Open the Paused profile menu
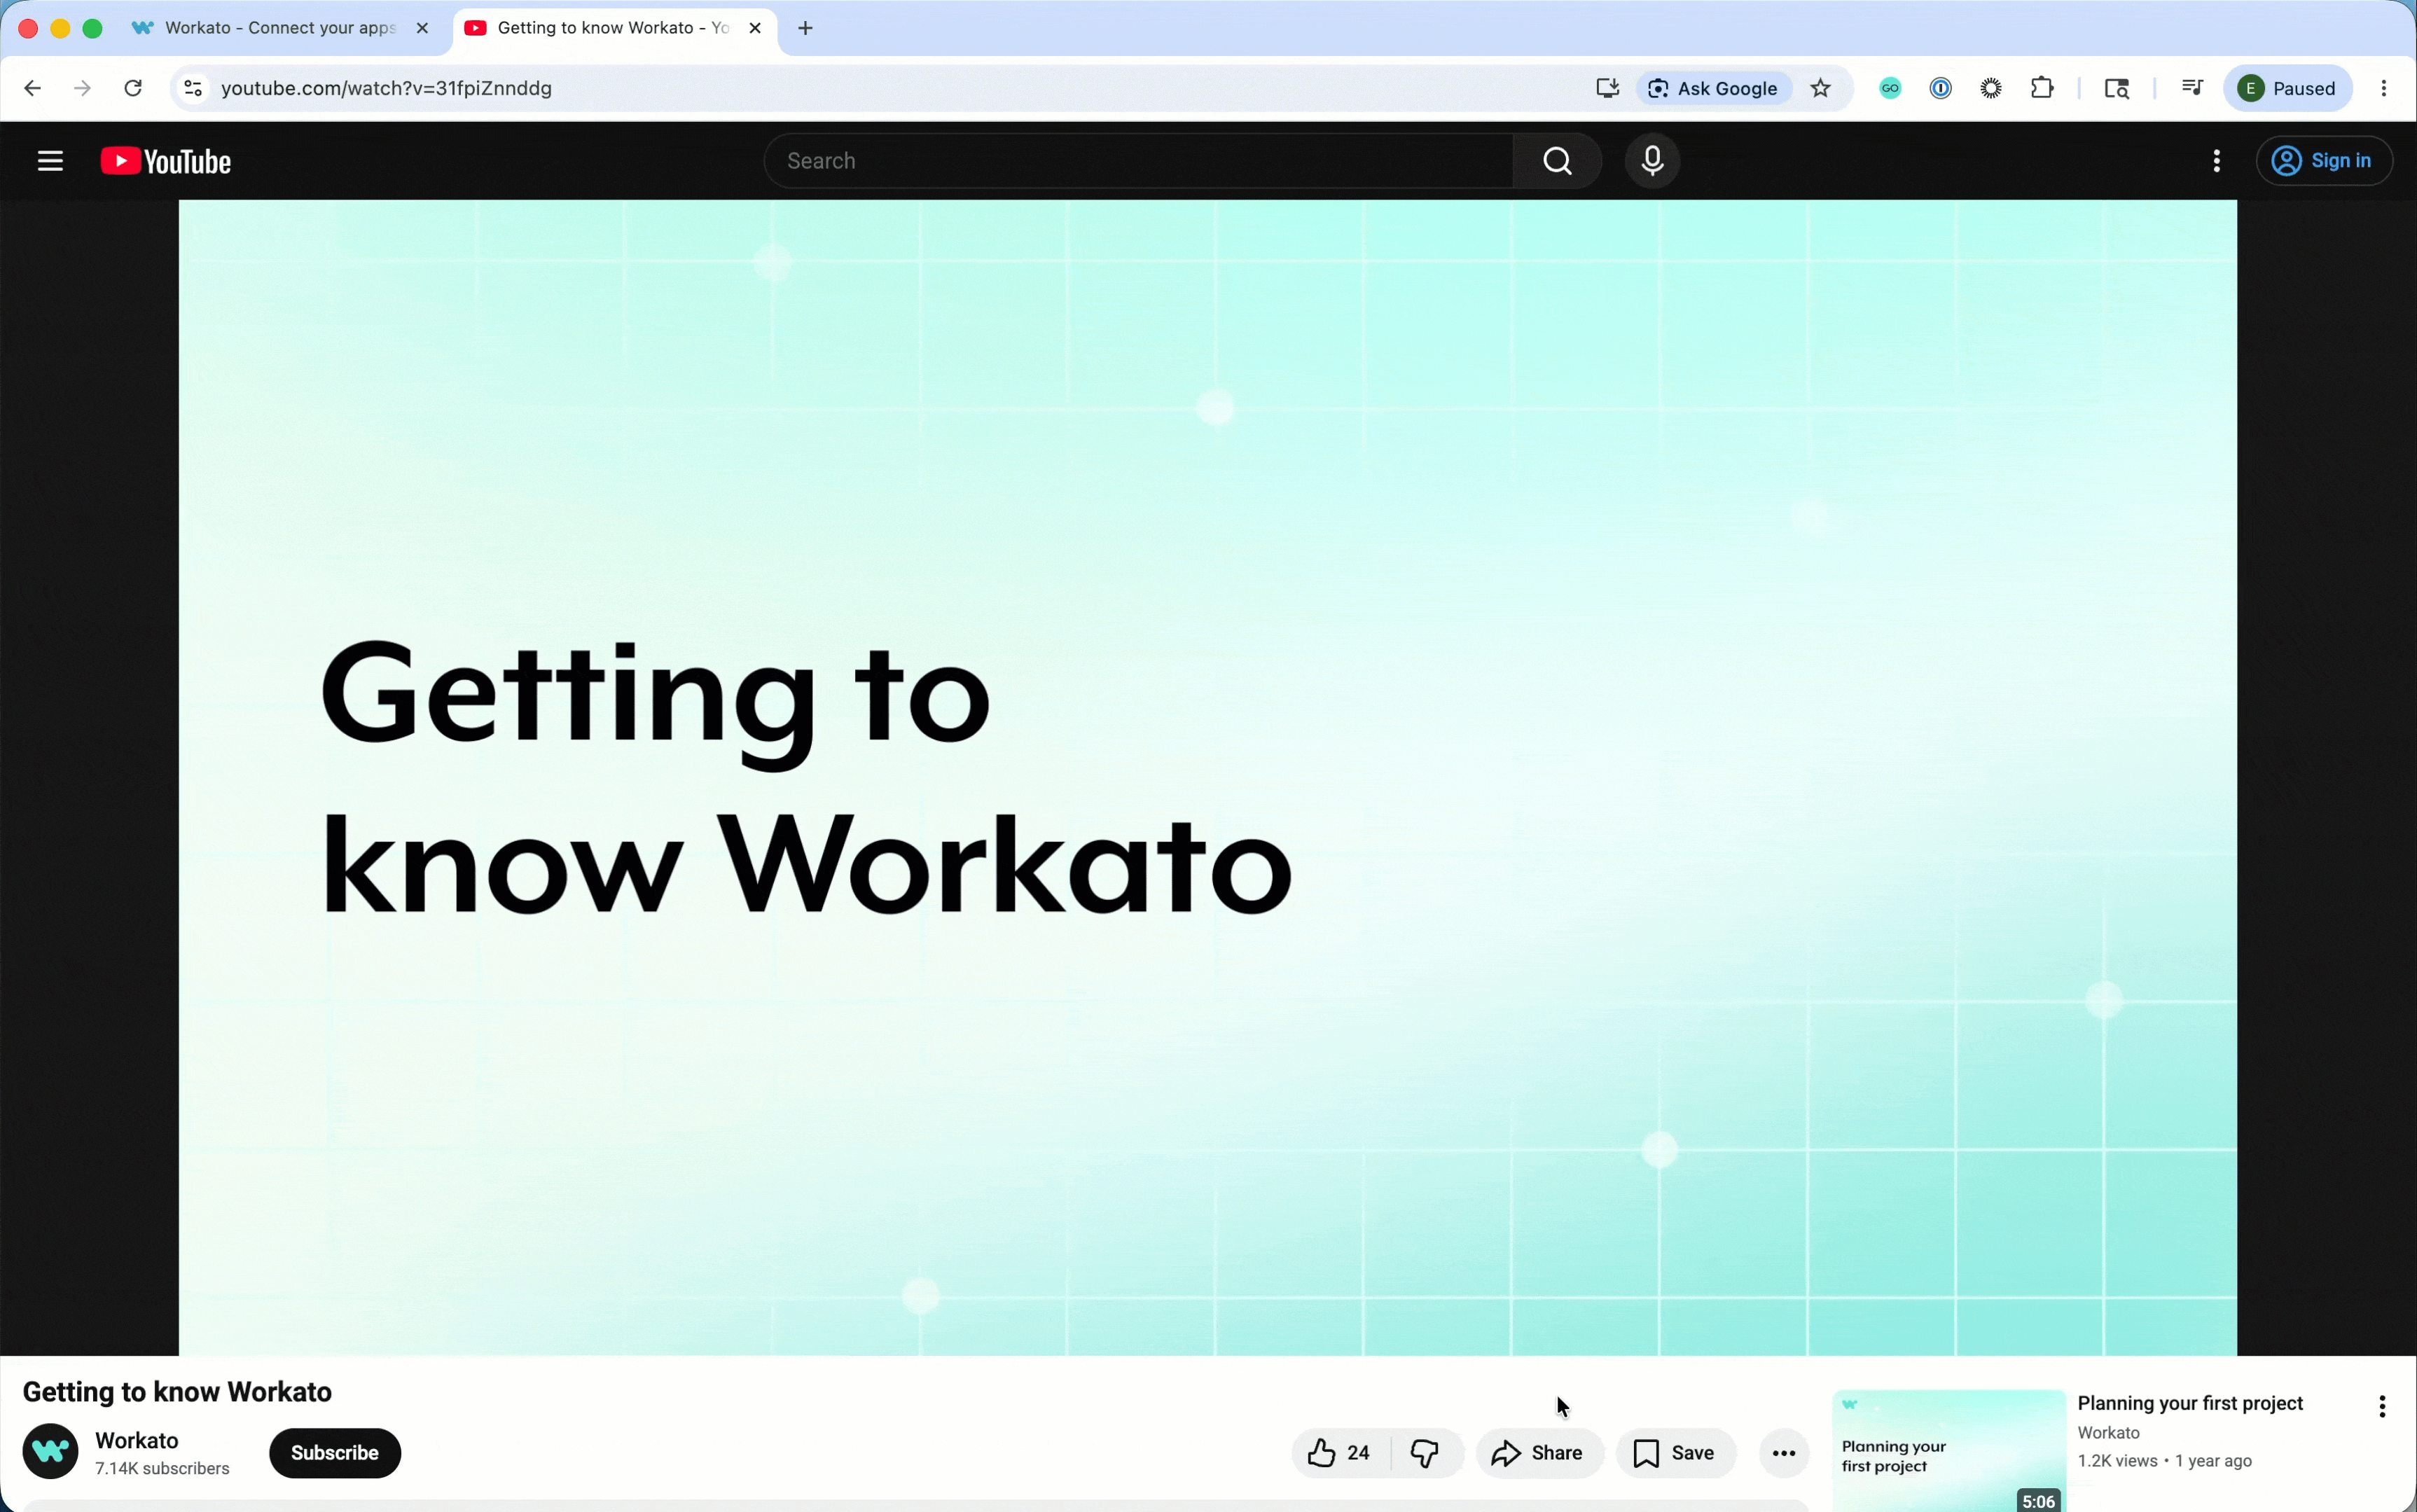The width and height of the screenshot is (2417, 1512). [2288, 88]
